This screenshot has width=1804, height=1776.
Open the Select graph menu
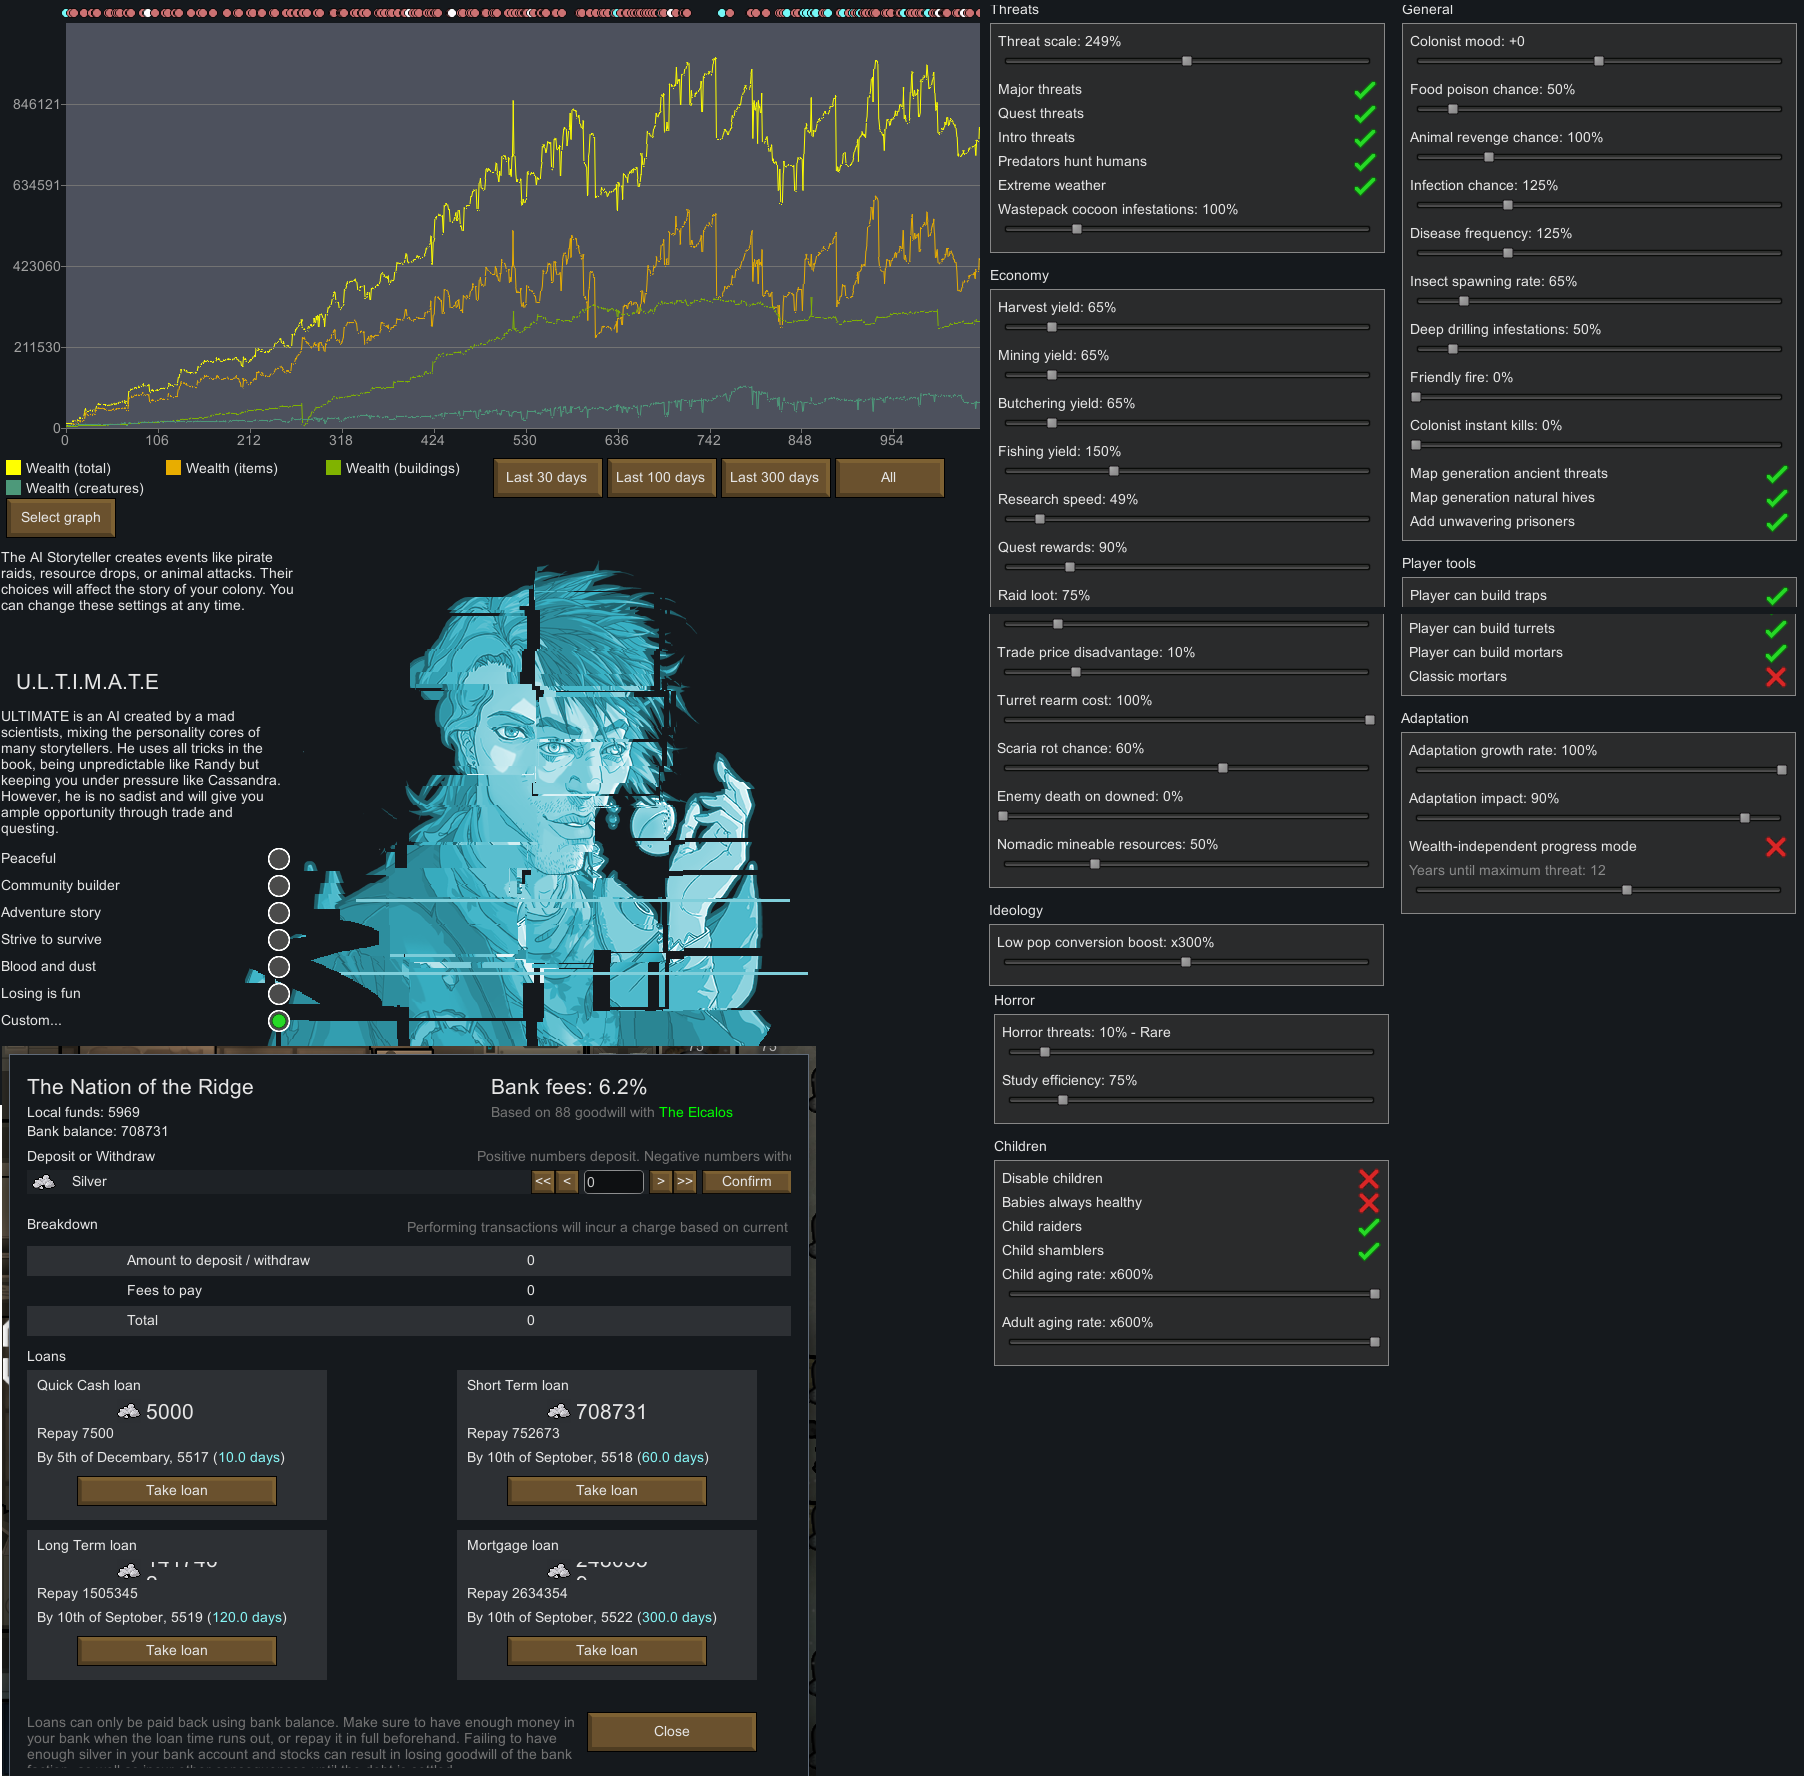pos(61,518)
